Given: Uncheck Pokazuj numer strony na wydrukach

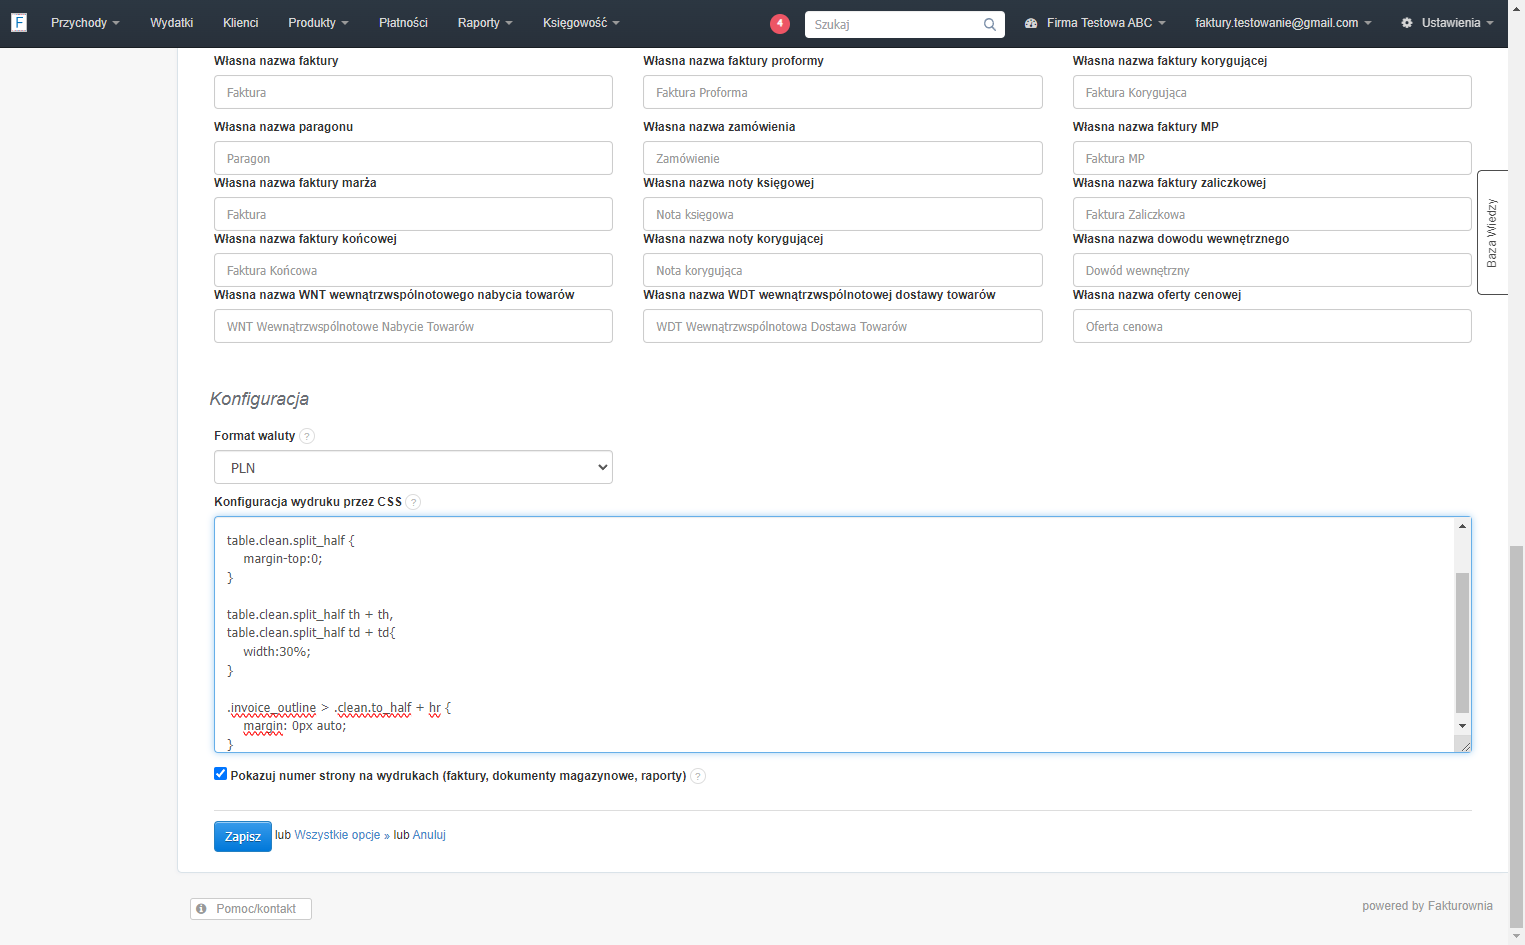Looking at the screenshot, I should [220, 774].
